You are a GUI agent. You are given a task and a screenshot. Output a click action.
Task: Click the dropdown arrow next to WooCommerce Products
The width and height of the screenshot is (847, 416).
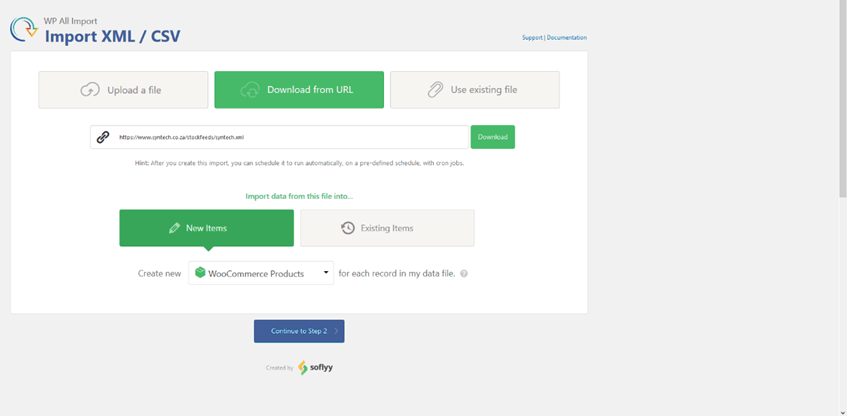tap(326, 273)
